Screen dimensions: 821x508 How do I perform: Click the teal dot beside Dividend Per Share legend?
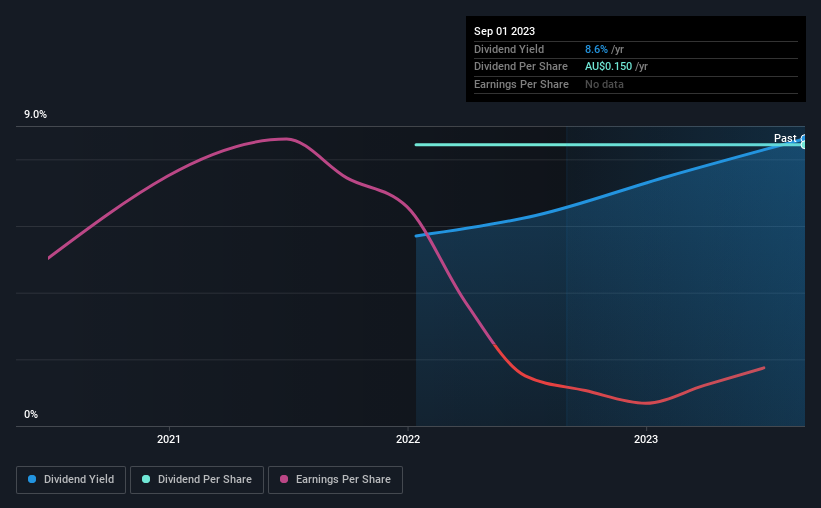pyautogui.click(x=146, y=479)
